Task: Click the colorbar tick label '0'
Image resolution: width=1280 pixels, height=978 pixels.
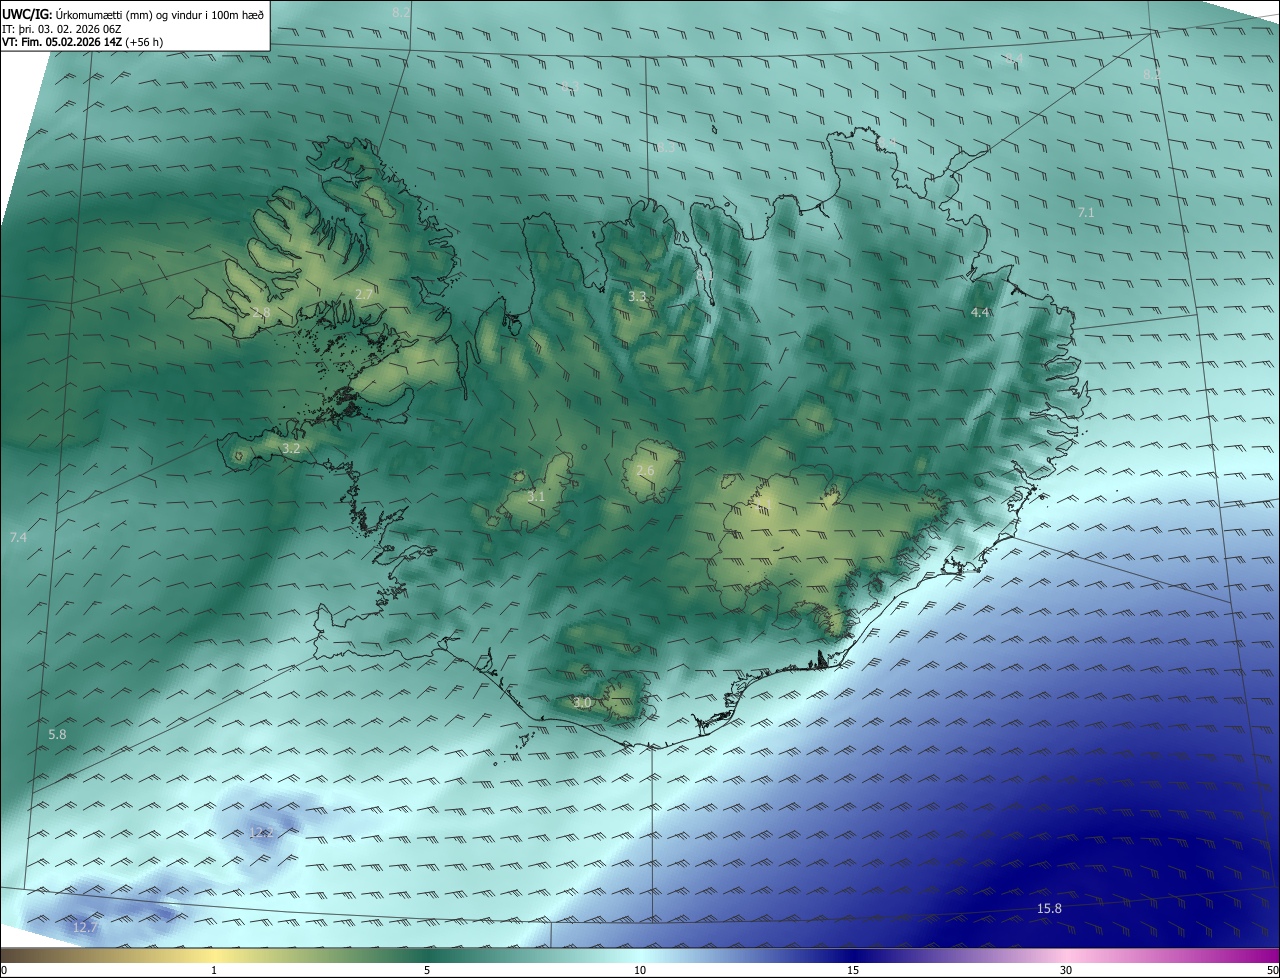Action: (4, 970)
